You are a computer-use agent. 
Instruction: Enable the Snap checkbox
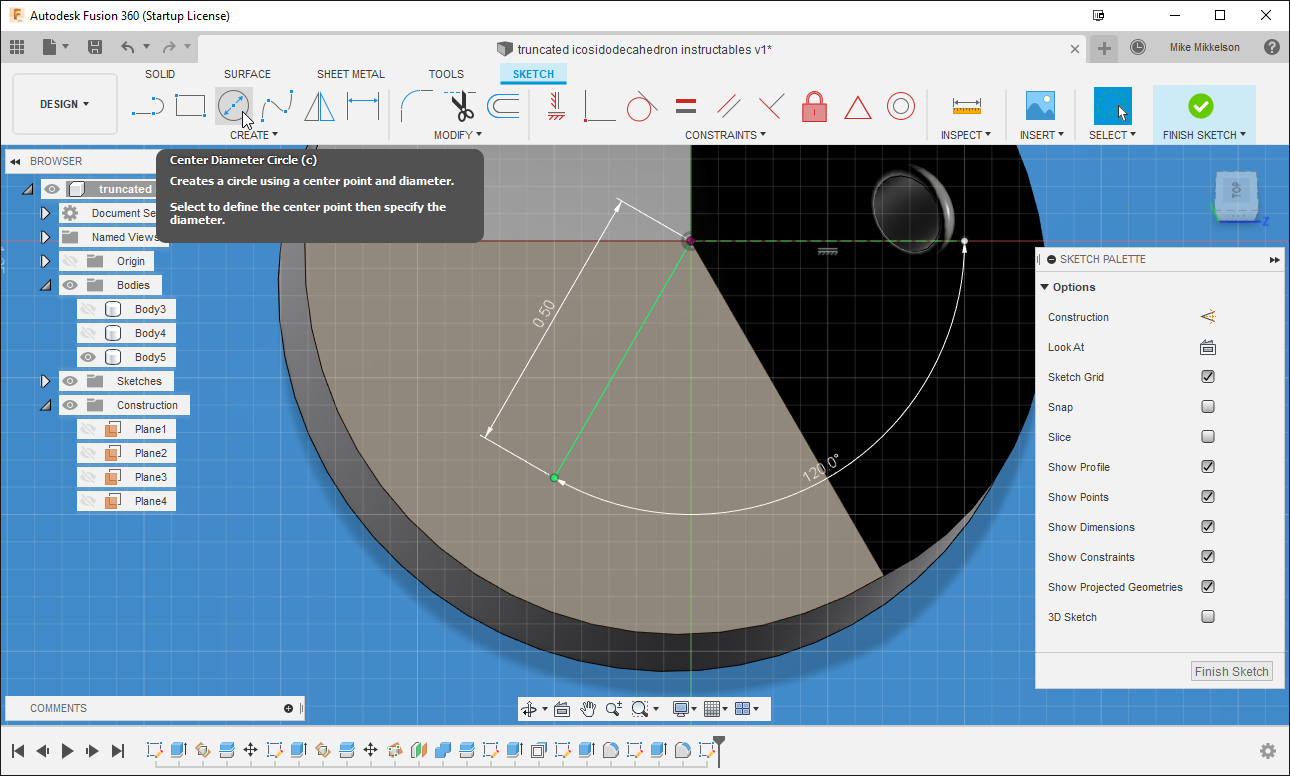pos(1207,407)
